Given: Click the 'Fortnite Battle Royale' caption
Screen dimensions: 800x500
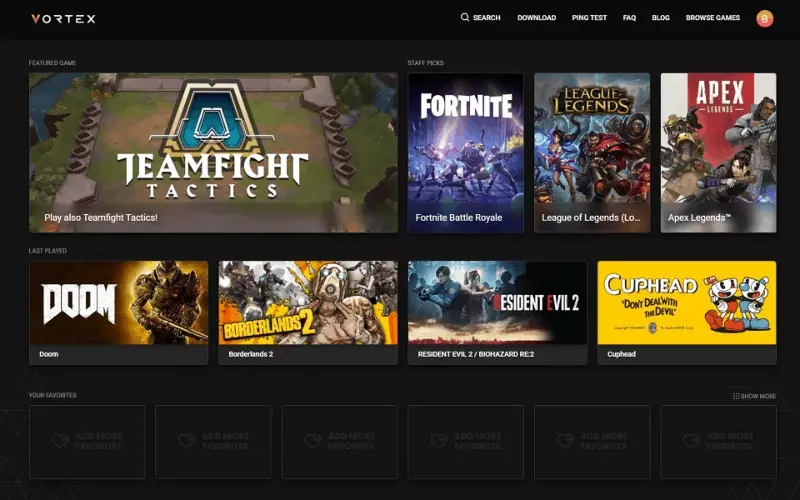Looking at the screenshot, I should point(459,217).
